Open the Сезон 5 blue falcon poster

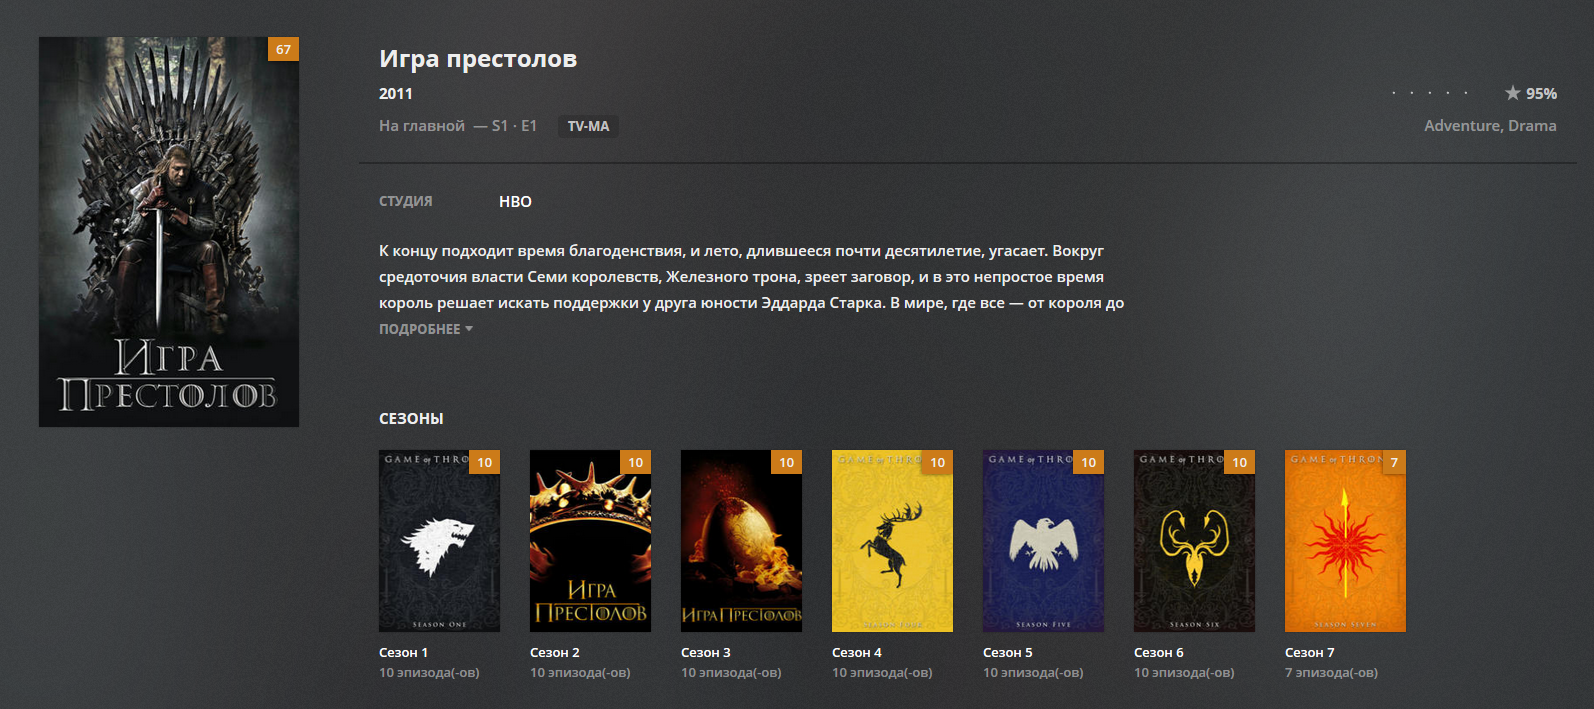tap(1043, 541)
